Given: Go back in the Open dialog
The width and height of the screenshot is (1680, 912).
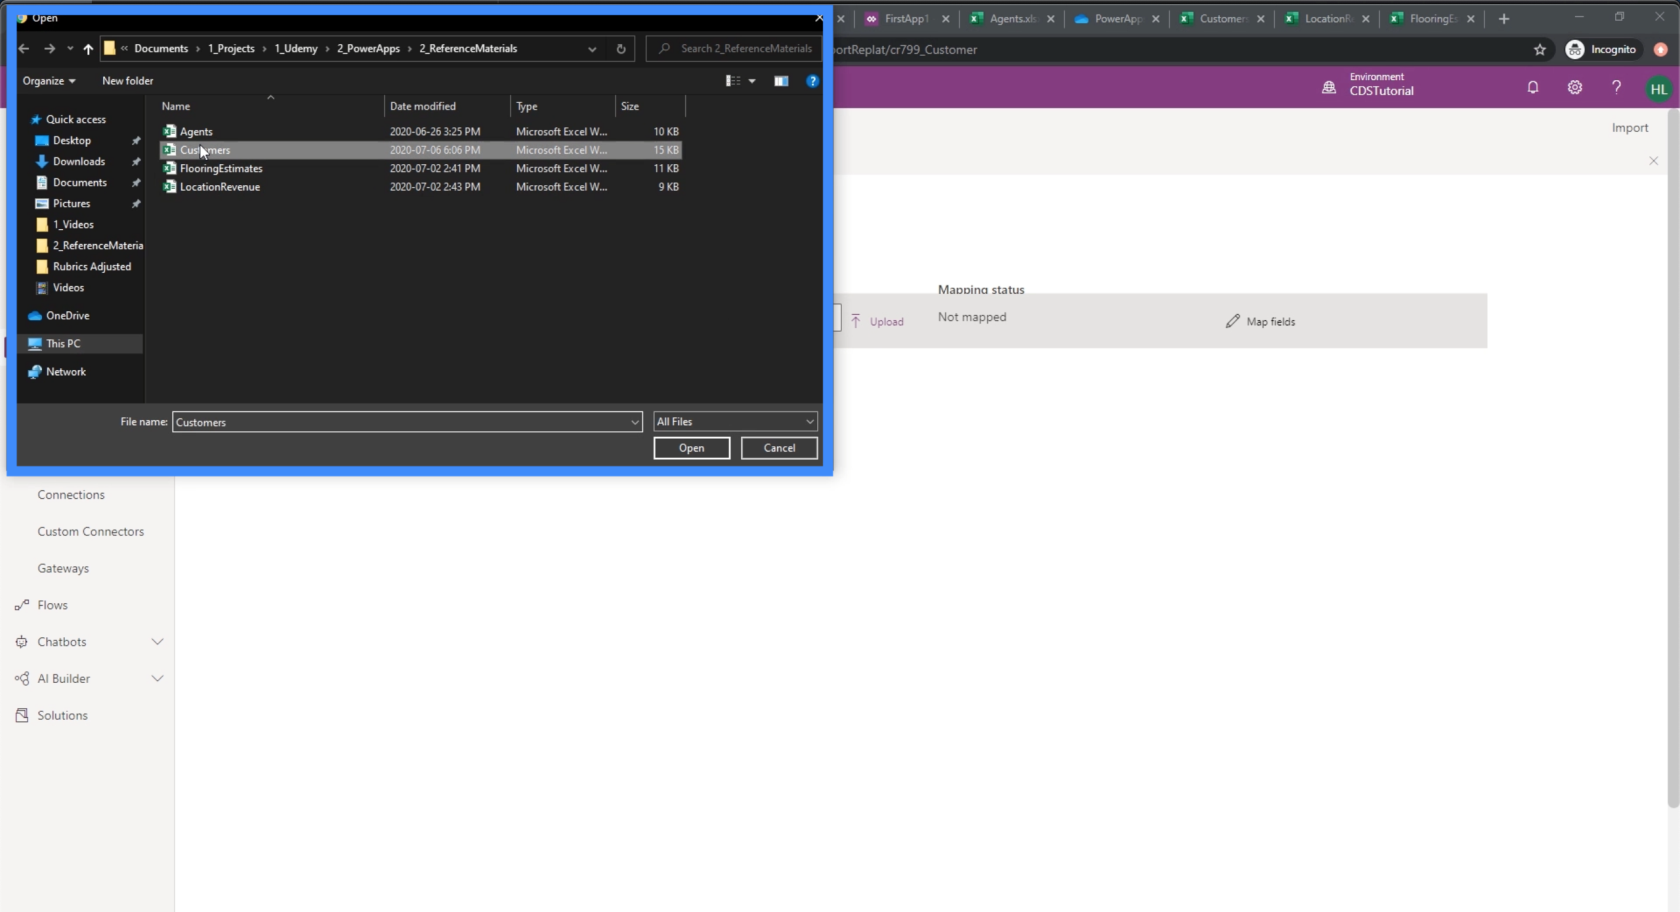Looking at the screenshot, I should (24, 48).
